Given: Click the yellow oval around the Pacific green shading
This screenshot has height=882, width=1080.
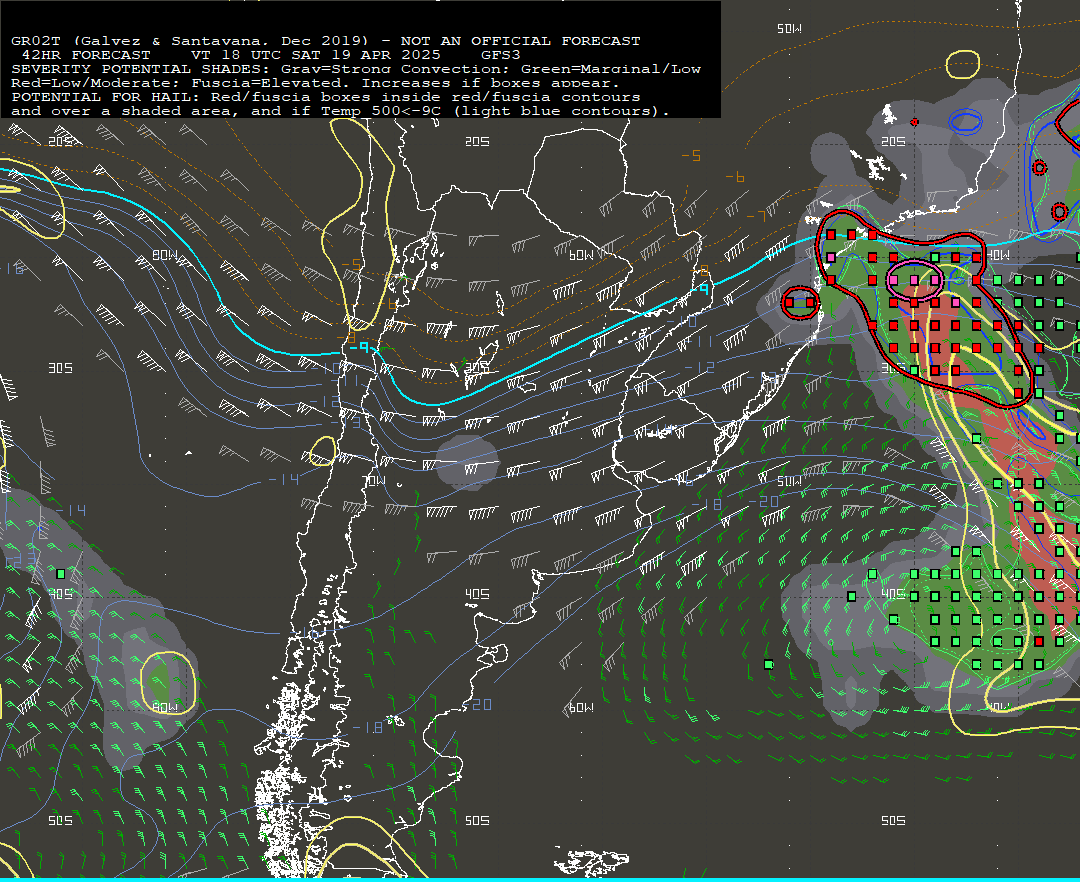Looking at the screenshot, I should click(x=168, y=682).
